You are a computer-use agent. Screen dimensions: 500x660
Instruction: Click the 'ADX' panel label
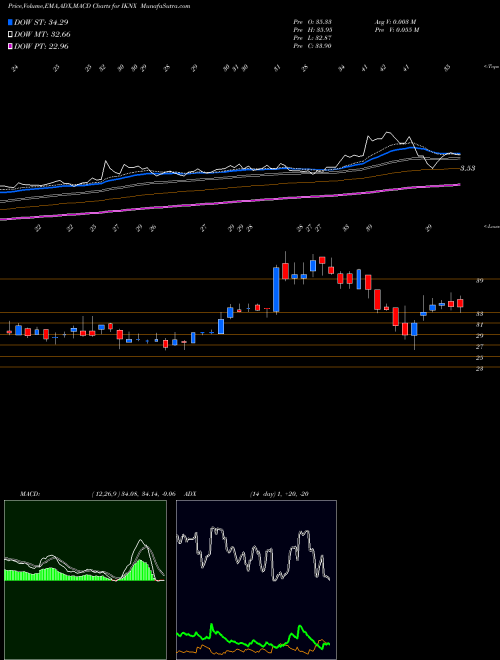click(191, 494)
